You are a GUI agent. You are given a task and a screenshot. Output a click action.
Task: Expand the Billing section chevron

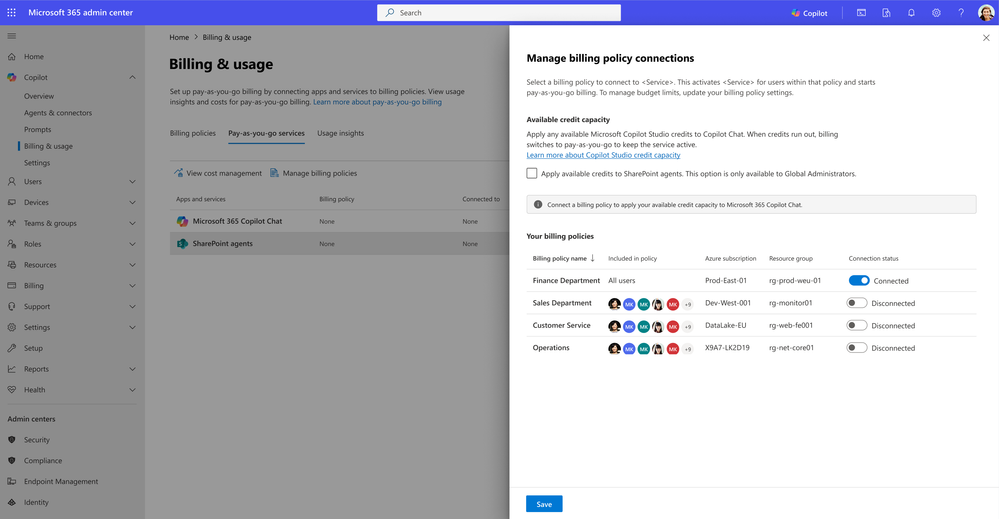click(133, 286)
